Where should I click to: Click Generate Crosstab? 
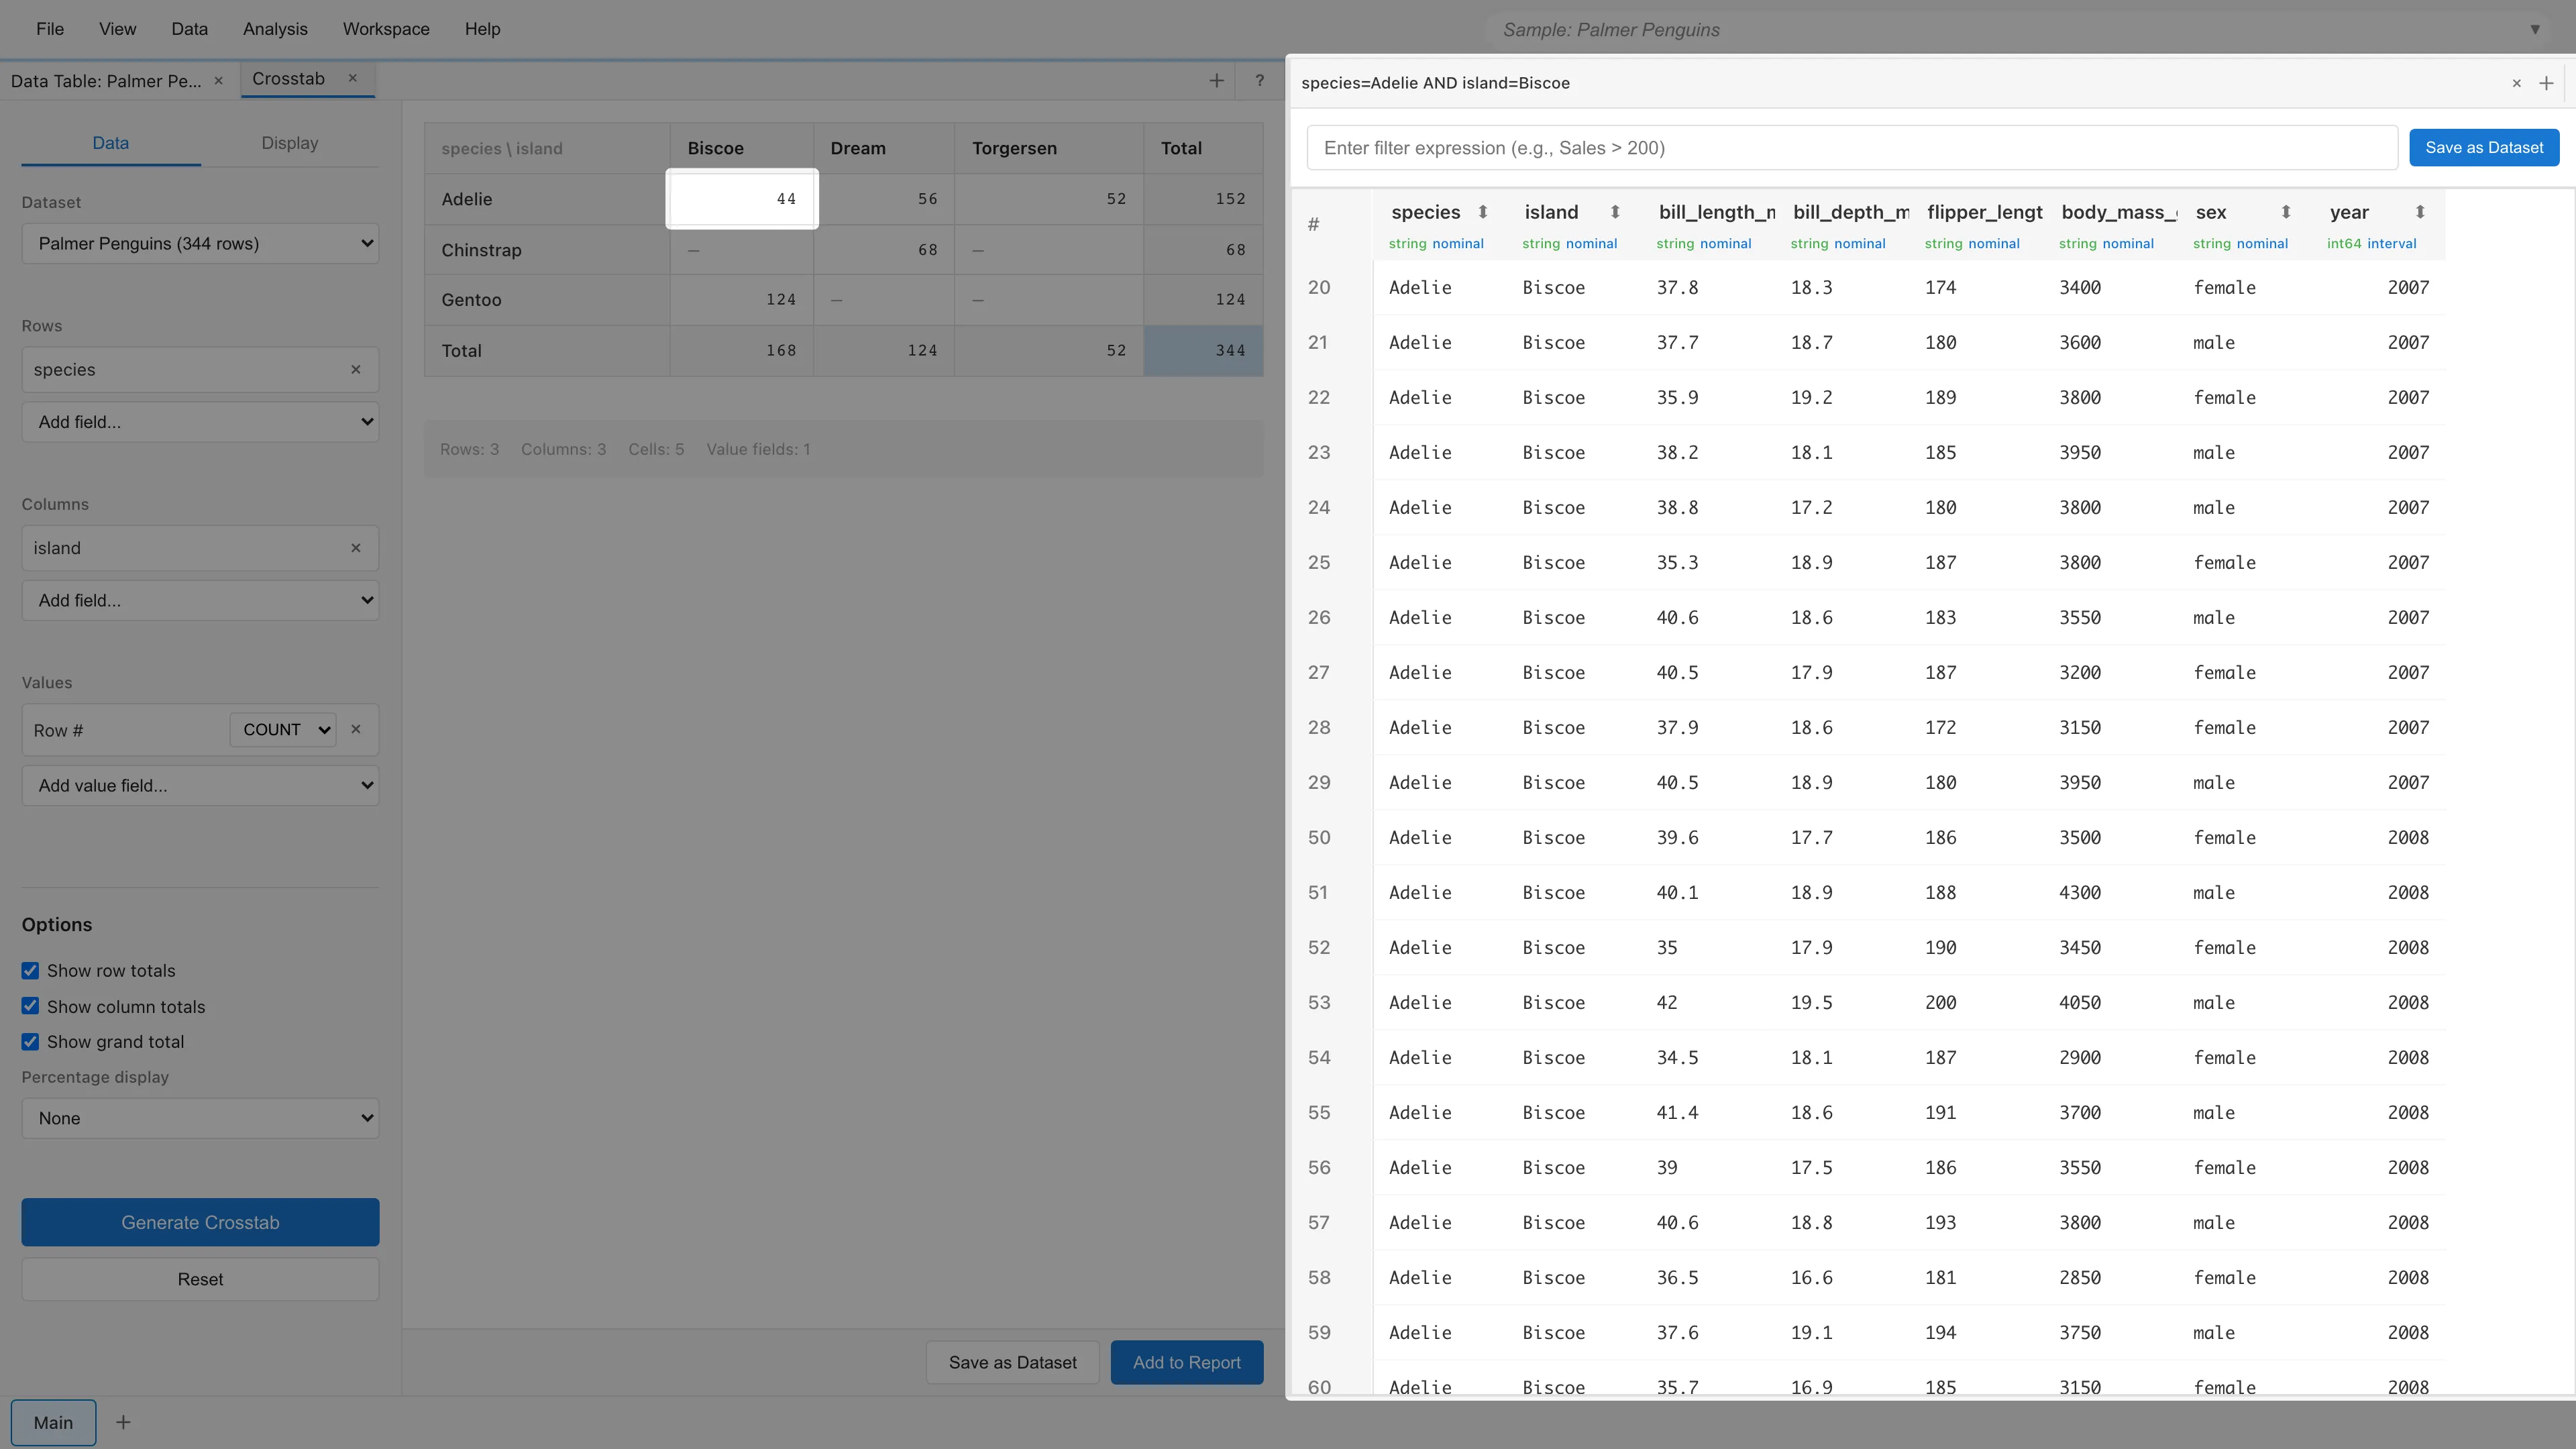coord(199,1222)
